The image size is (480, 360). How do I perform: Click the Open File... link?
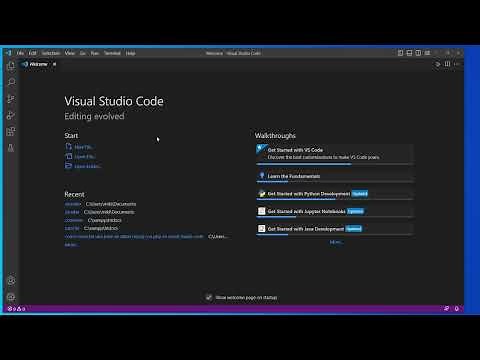[x=80, y=156]
